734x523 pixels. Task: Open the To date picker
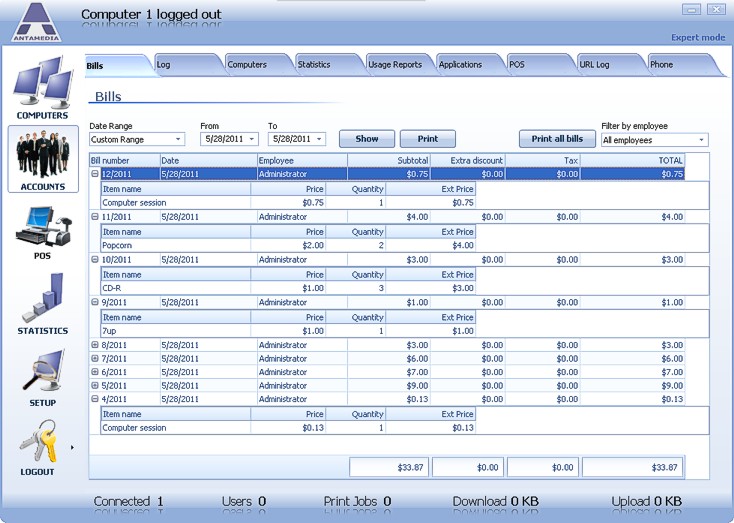[x=297, y=139]
